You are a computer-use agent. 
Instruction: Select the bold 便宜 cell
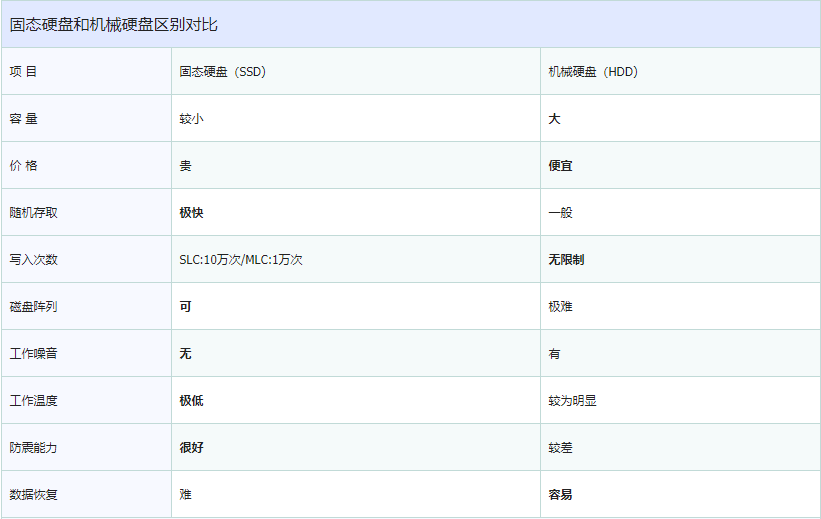coord(560,166)
